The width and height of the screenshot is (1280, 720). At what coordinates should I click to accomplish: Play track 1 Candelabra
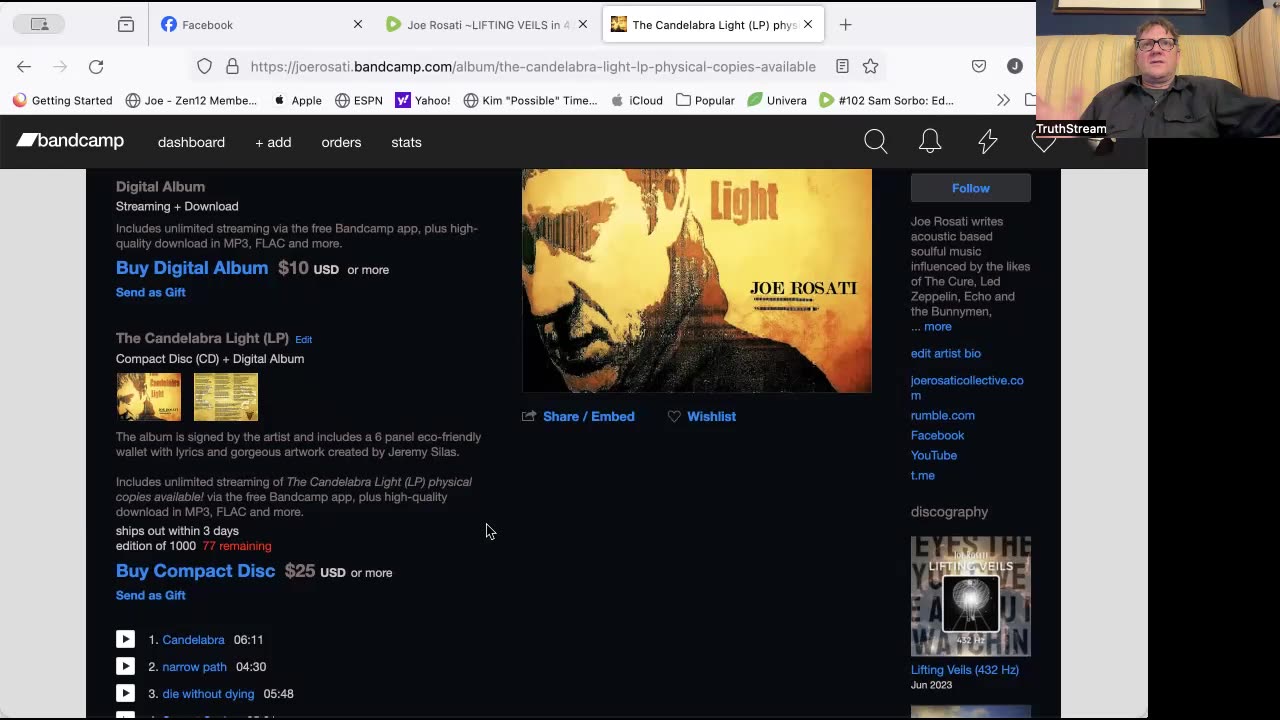[x=125, y=639]
